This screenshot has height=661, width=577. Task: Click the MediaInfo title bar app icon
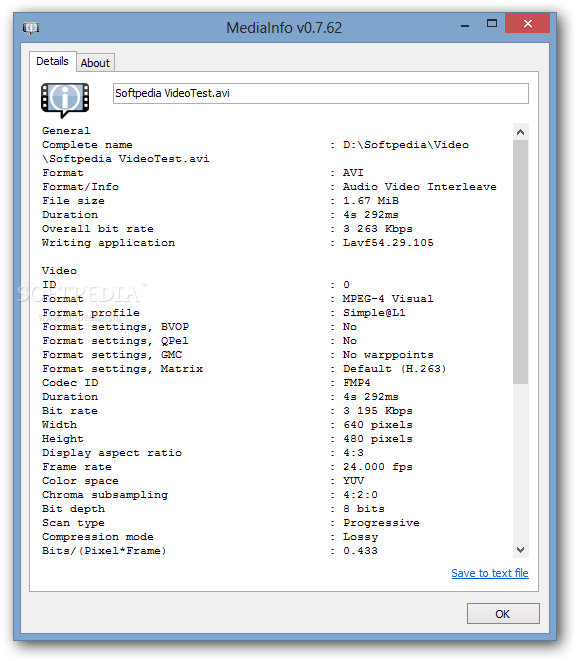(31, 28)
